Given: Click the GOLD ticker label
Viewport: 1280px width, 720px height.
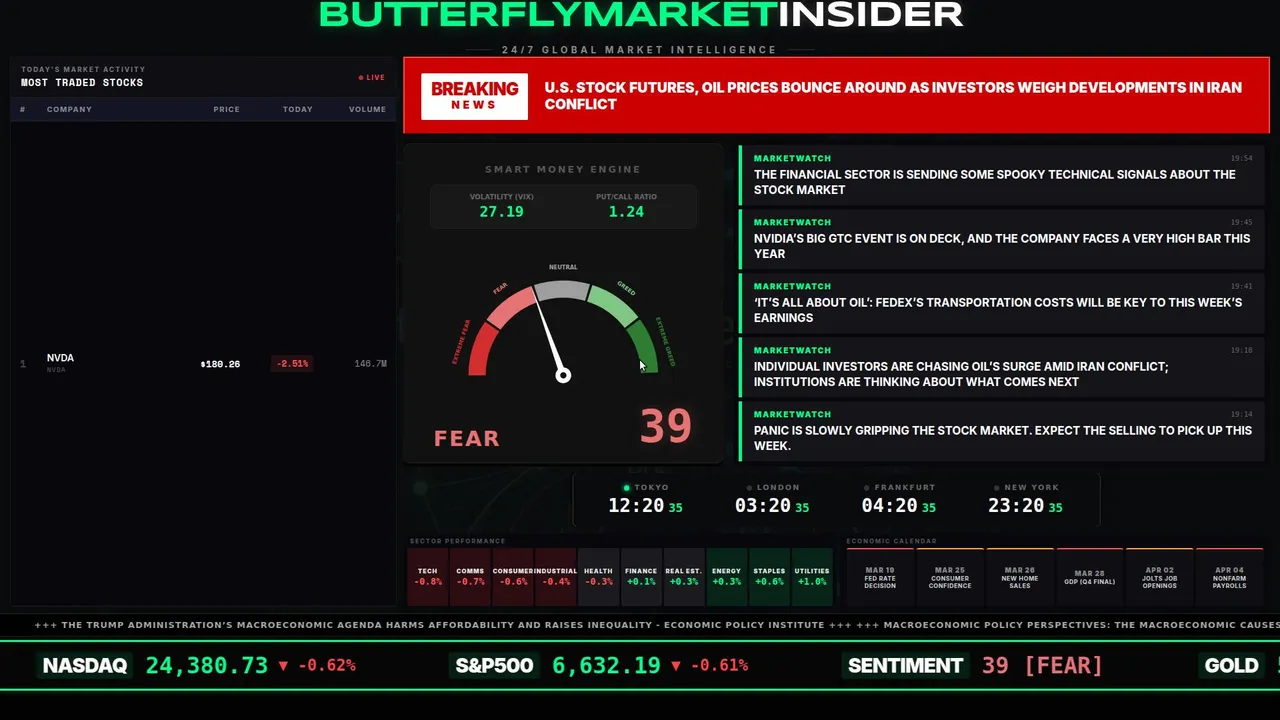Looking at the screenshot, I should click(x=1231, y=666).
